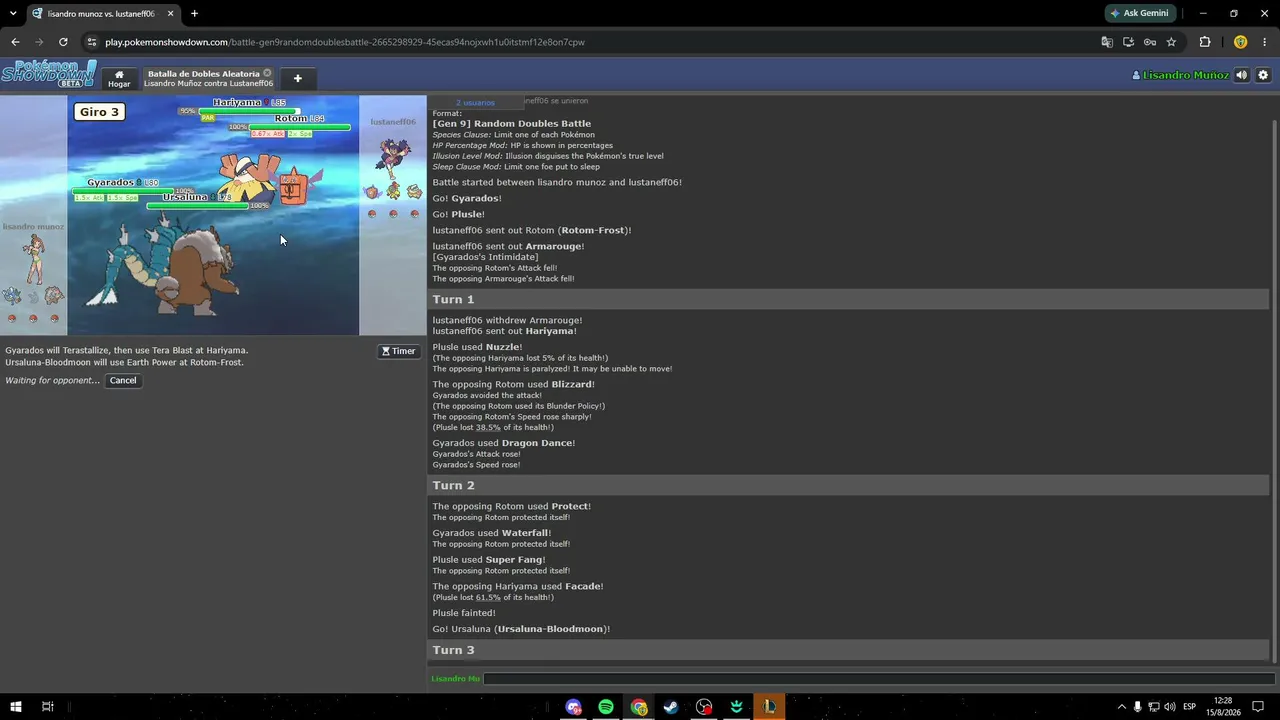Open the Windows Start menu
1280x720 pixels.
click(x=15, y=707)
